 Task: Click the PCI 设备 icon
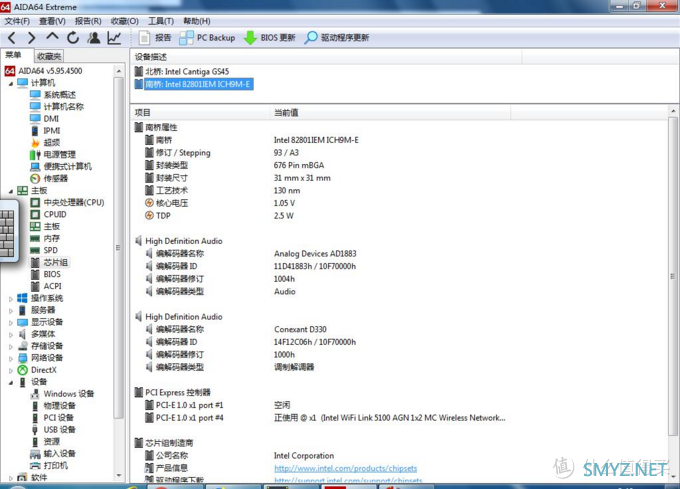coord(35,418)
